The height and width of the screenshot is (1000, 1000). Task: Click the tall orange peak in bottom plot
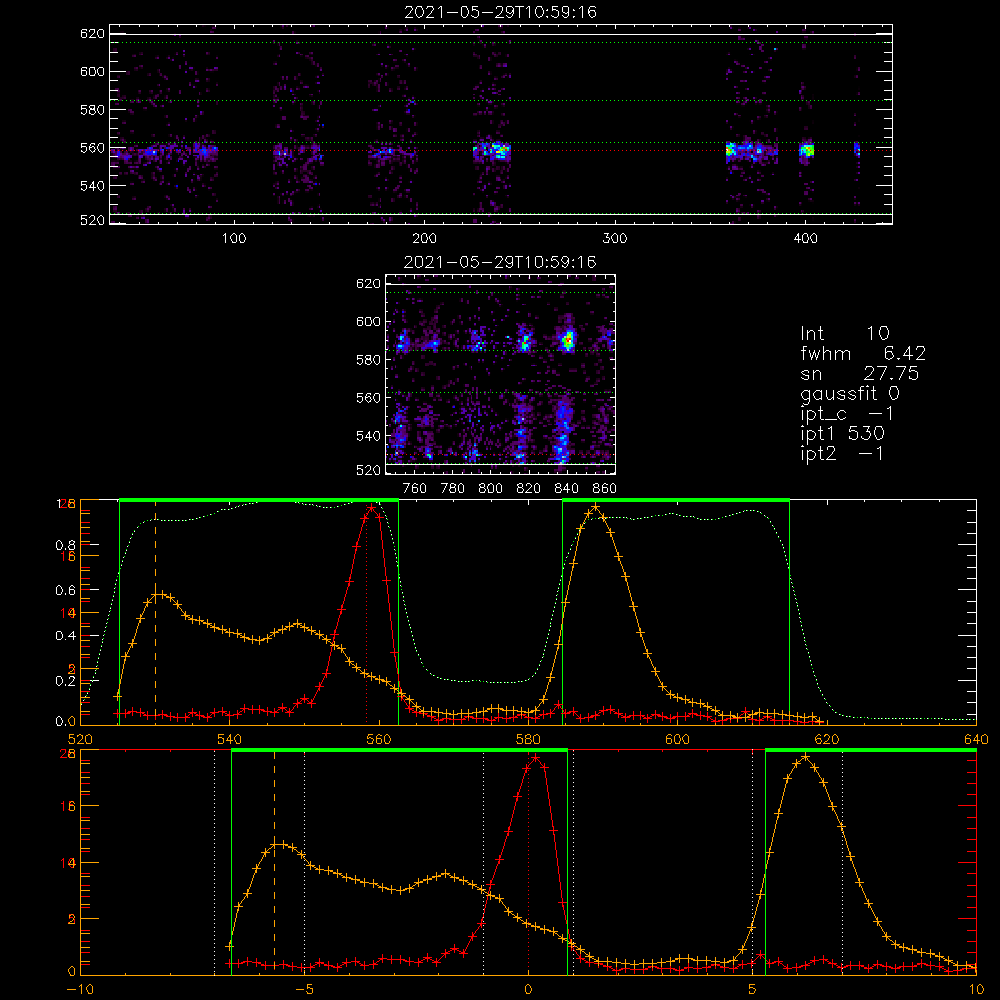[x=805, y=757]
